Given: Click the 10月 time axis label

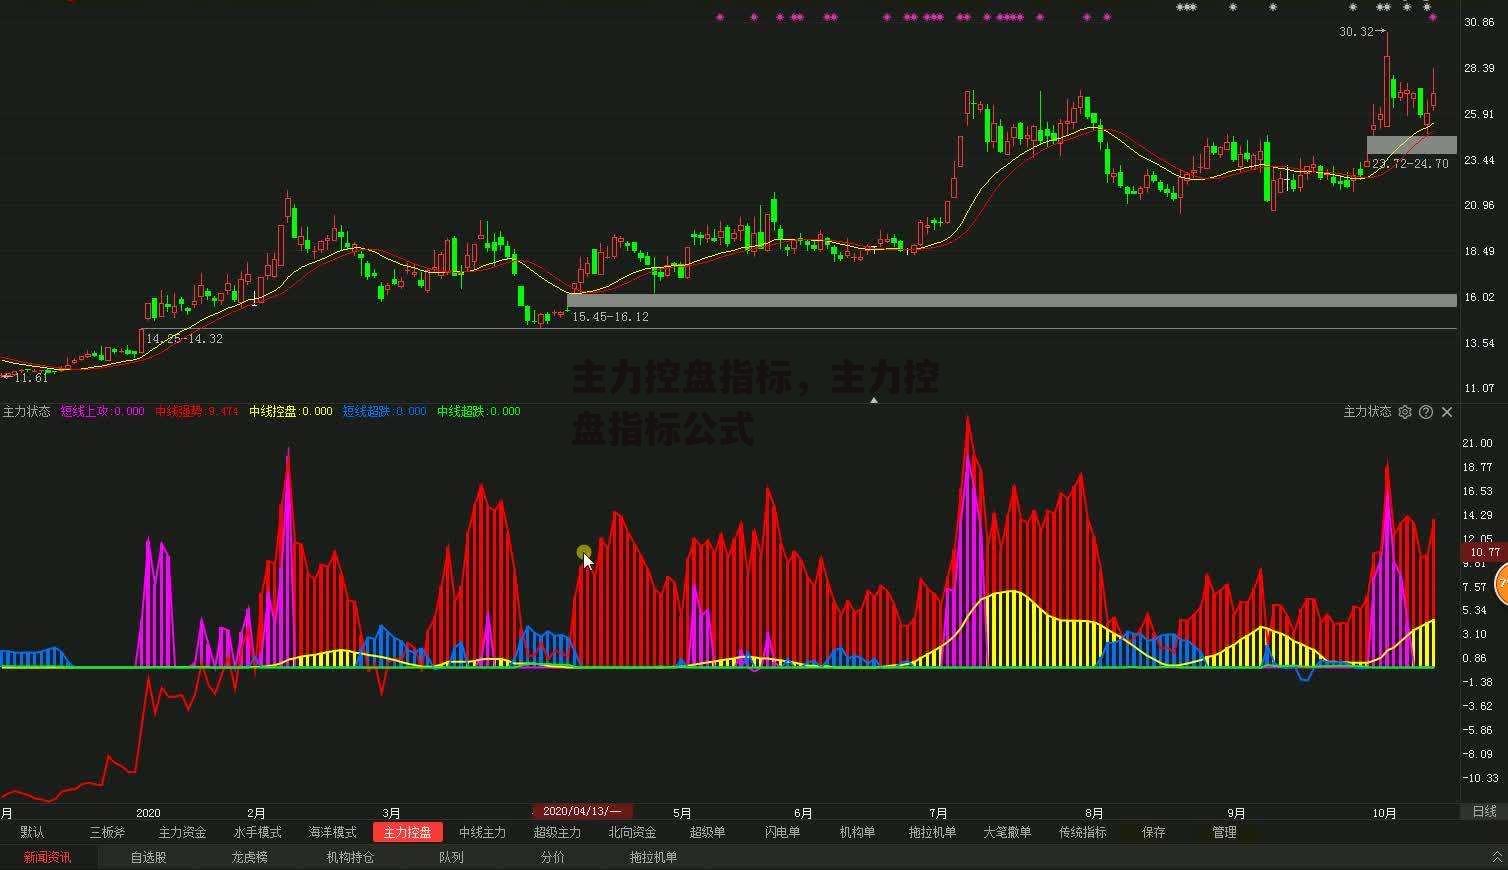Looking at the screenshot, I should point(1384,813).
